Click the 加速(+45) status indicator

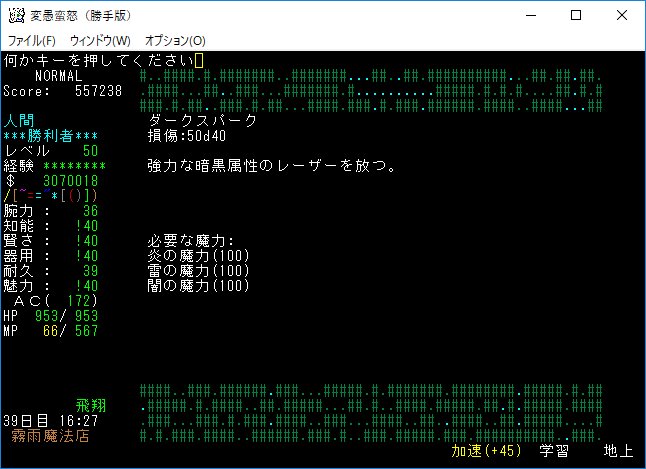pyautogui.click(x=486, y=451)
